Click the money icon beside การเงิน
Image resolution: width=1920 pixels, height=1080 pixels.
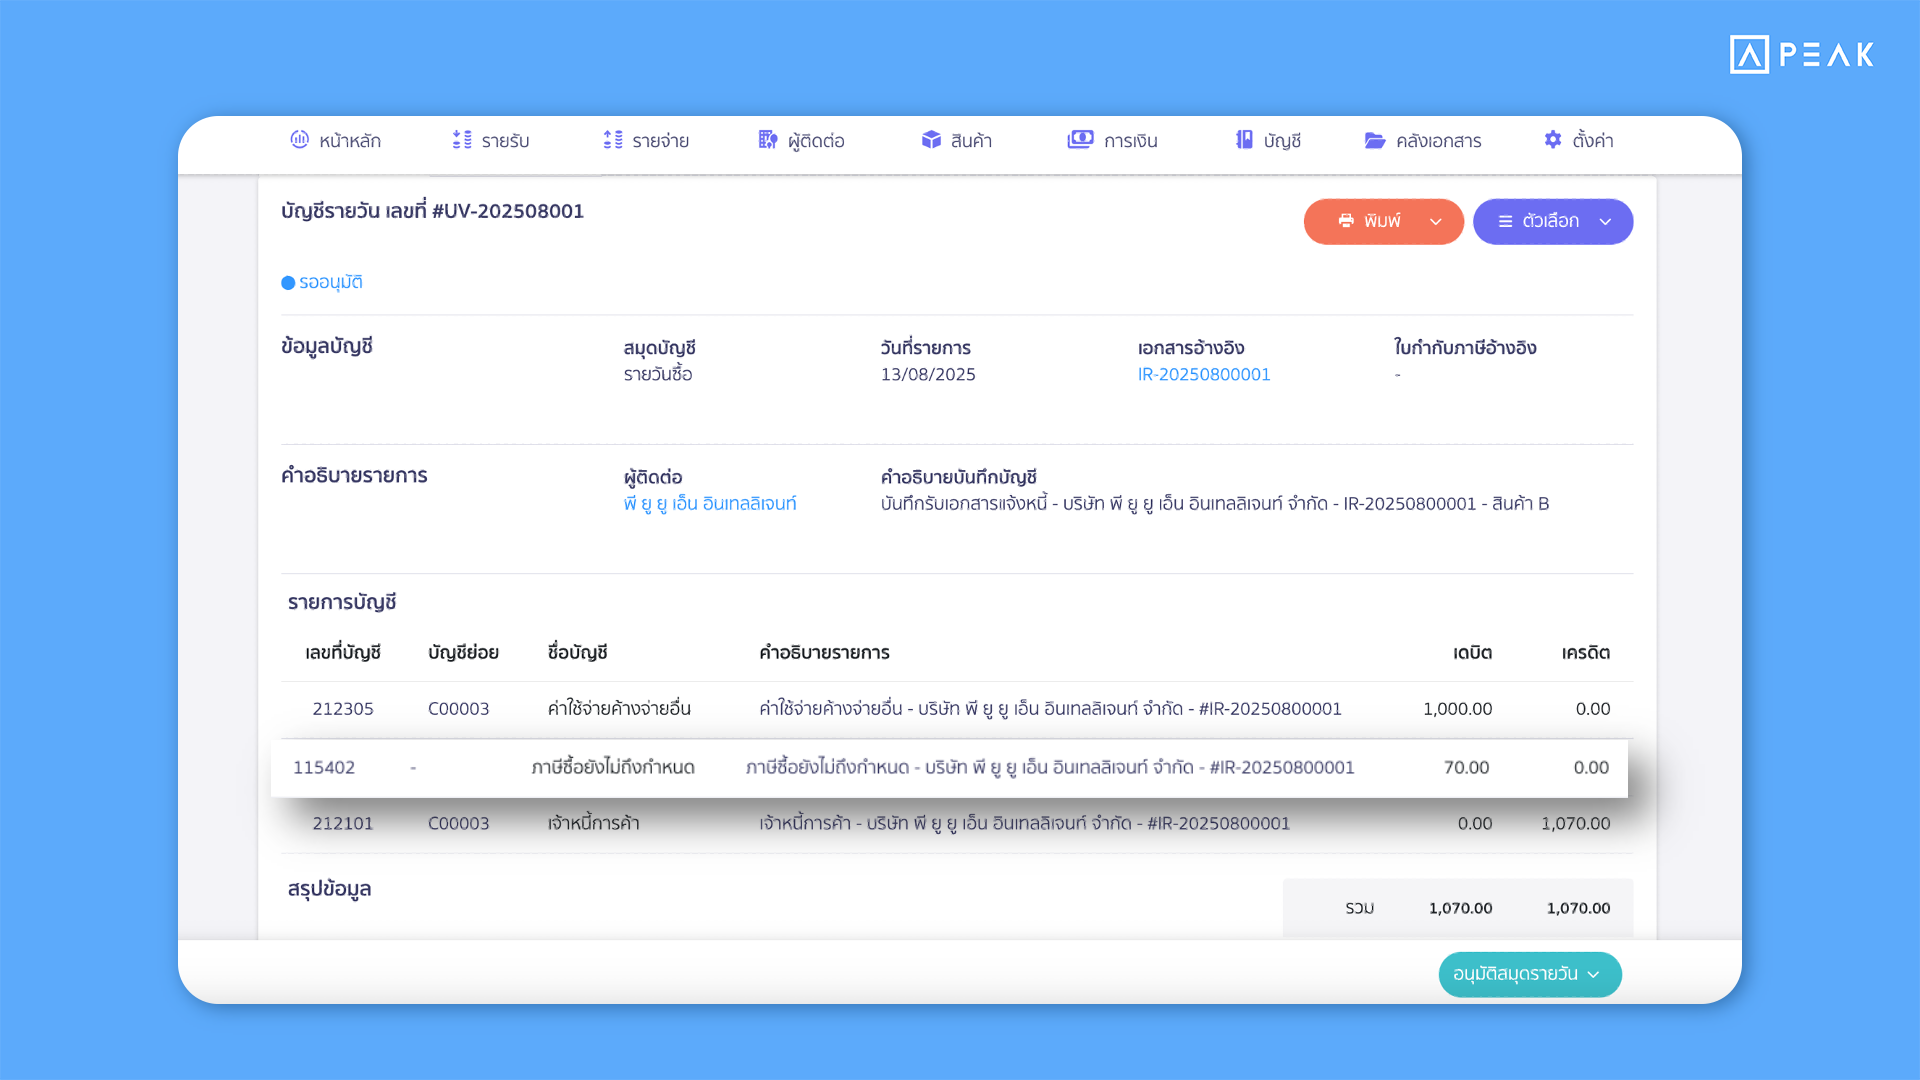[x=1080, y=140]
